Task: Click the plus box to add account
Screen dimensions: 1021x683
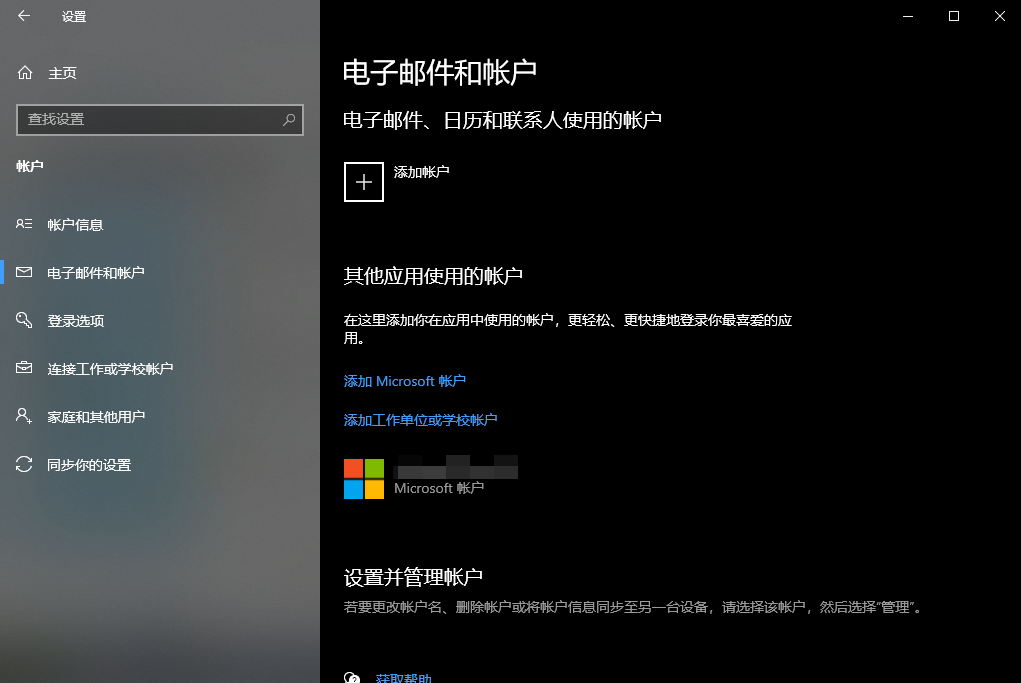Action: pos(363,182)
